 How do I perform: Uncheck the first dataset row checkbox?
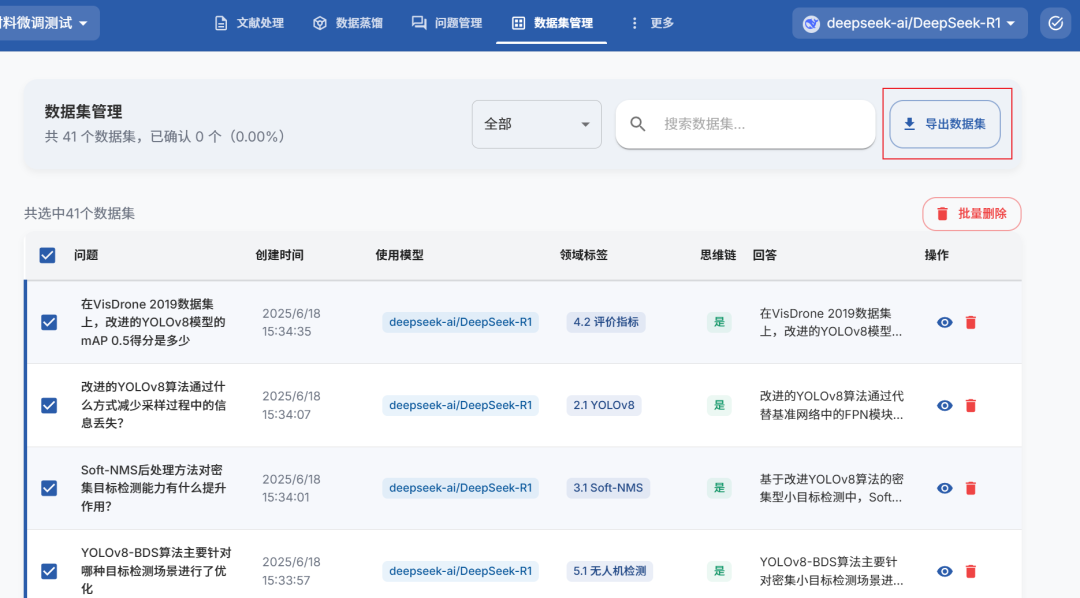click(47, 322)
